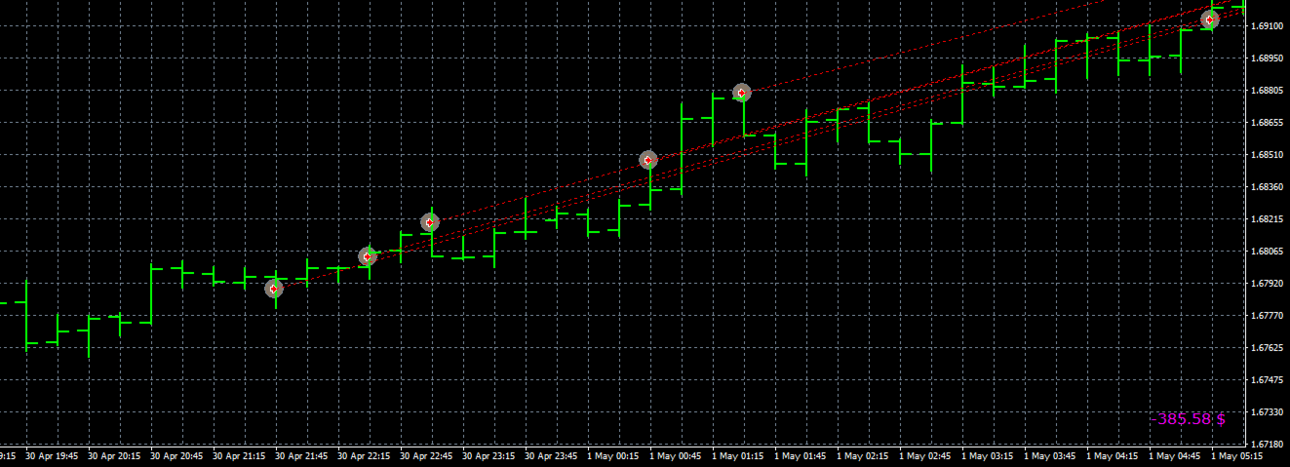The height and width of the screenshot is (467, 1290).
Task: Click the trade marker near the 1.68510 level
Action: pyautogui.click(x=648, y=159)
